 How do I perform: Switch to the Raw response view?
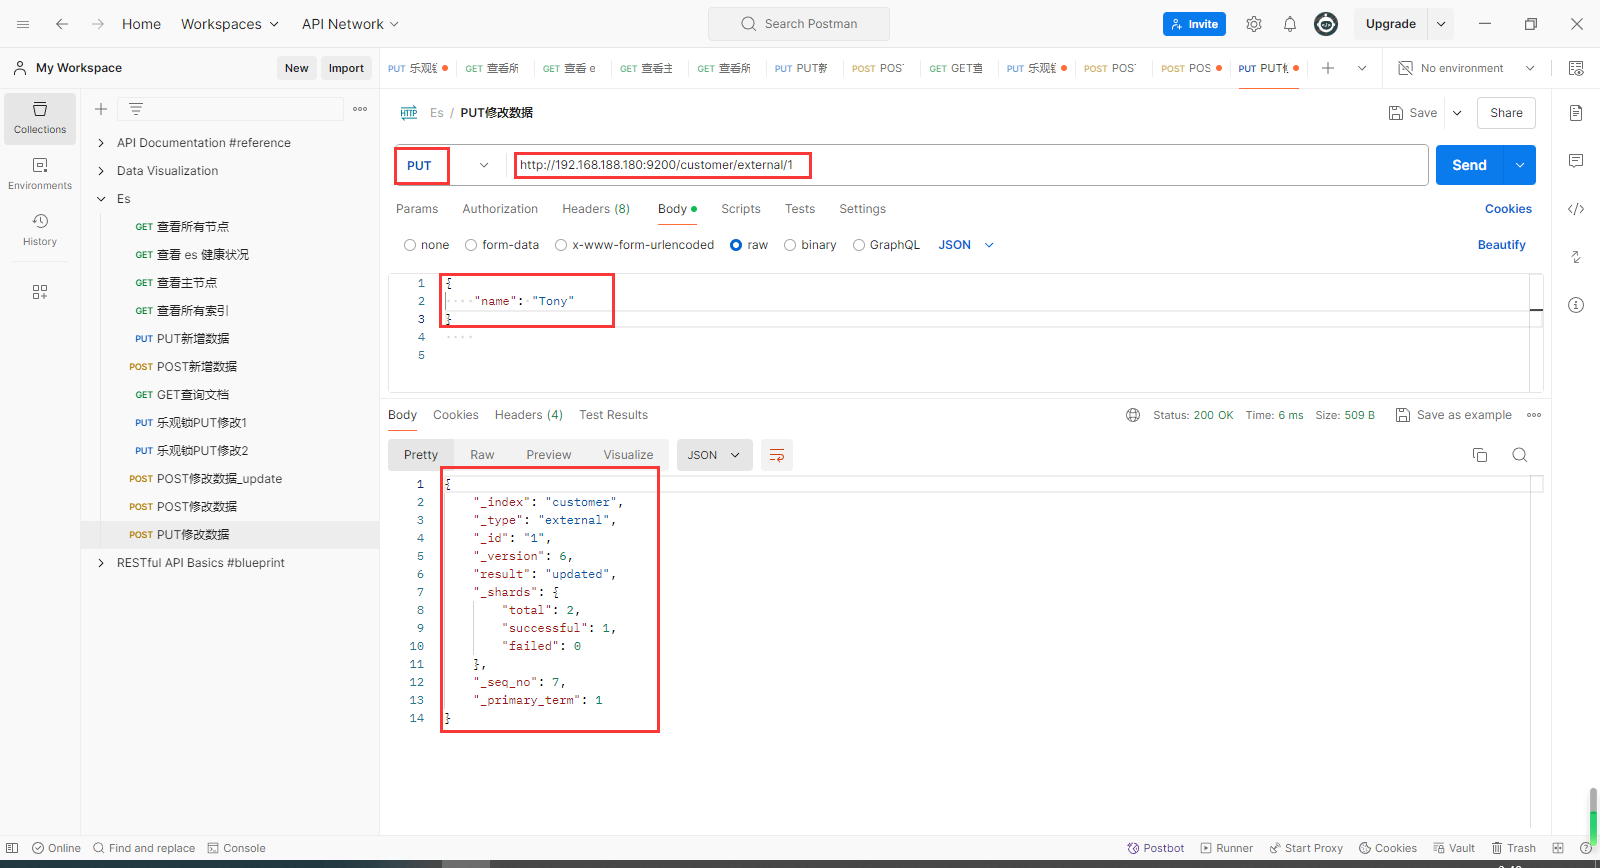coord(482,455)
